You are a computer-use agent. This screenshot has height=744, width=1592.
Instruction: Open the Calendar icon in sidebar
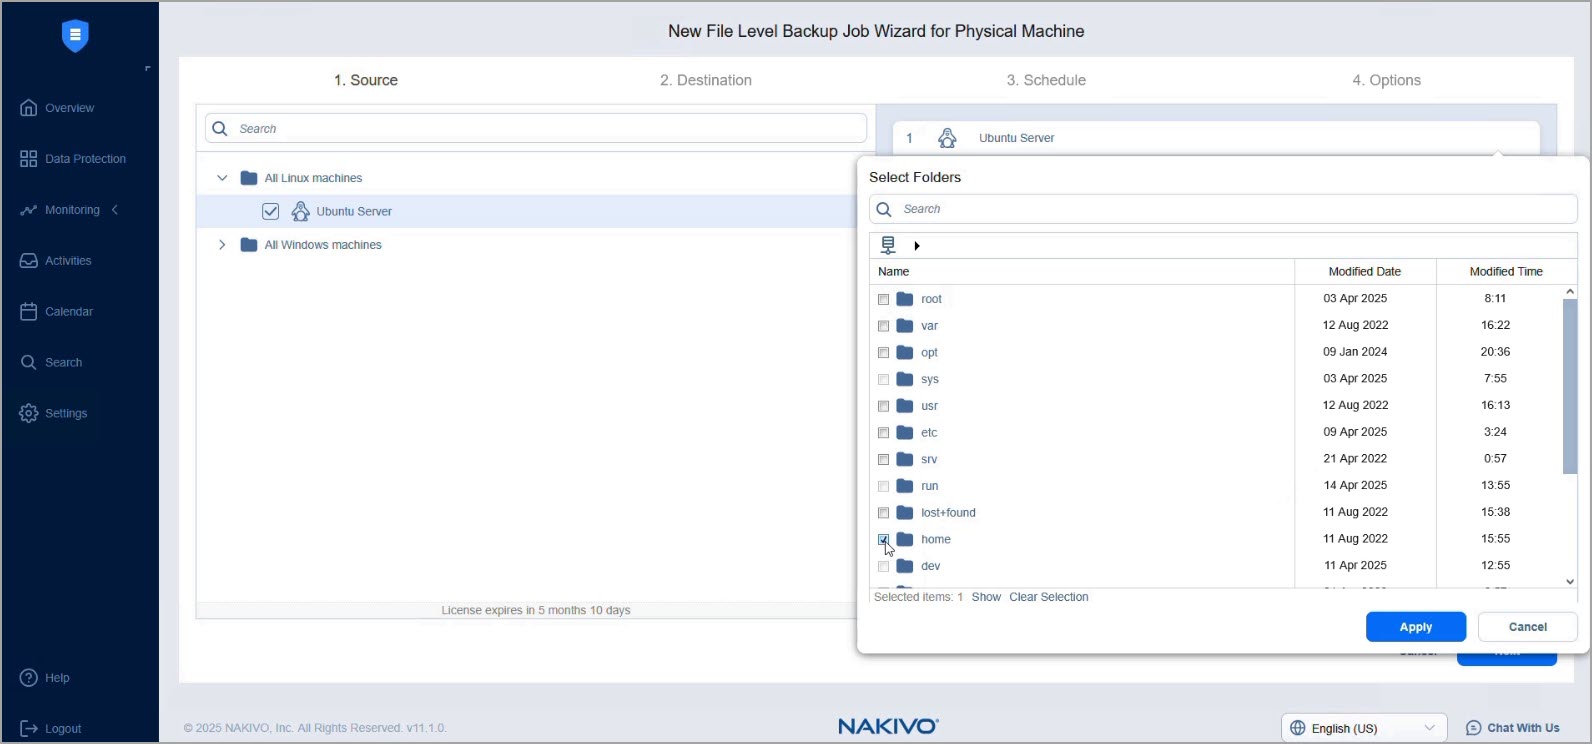point(28,312)
